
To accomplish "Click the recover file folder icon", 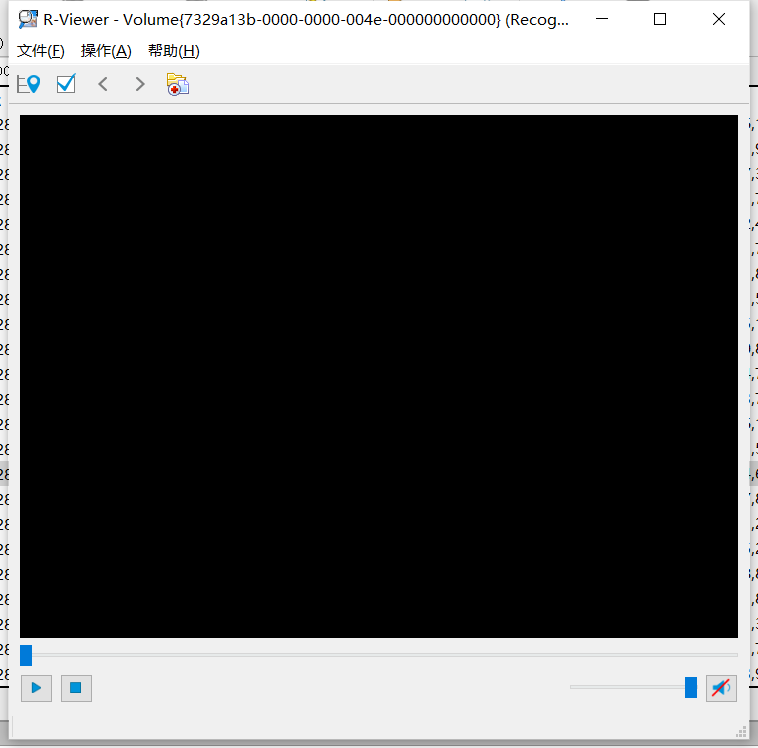I will (x=178, y=84).
